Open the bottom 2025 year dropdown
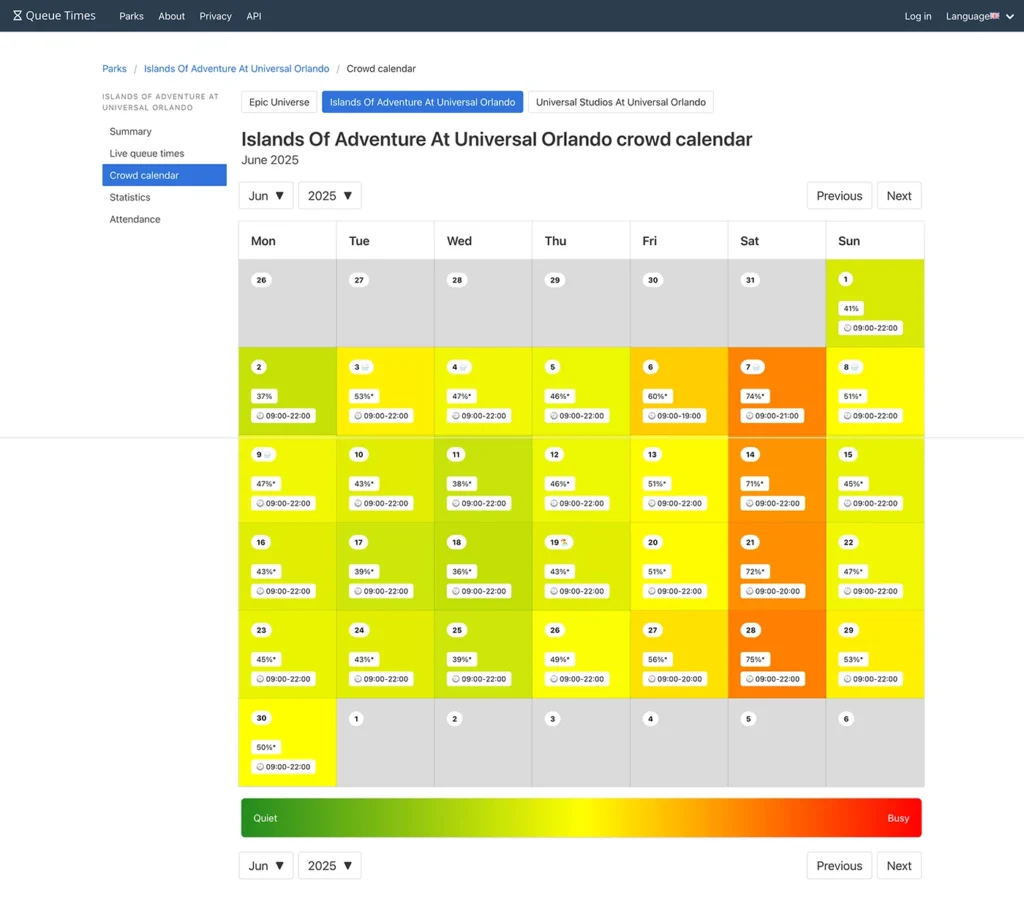Screen dimensions: 1024x906 (330, 866)
